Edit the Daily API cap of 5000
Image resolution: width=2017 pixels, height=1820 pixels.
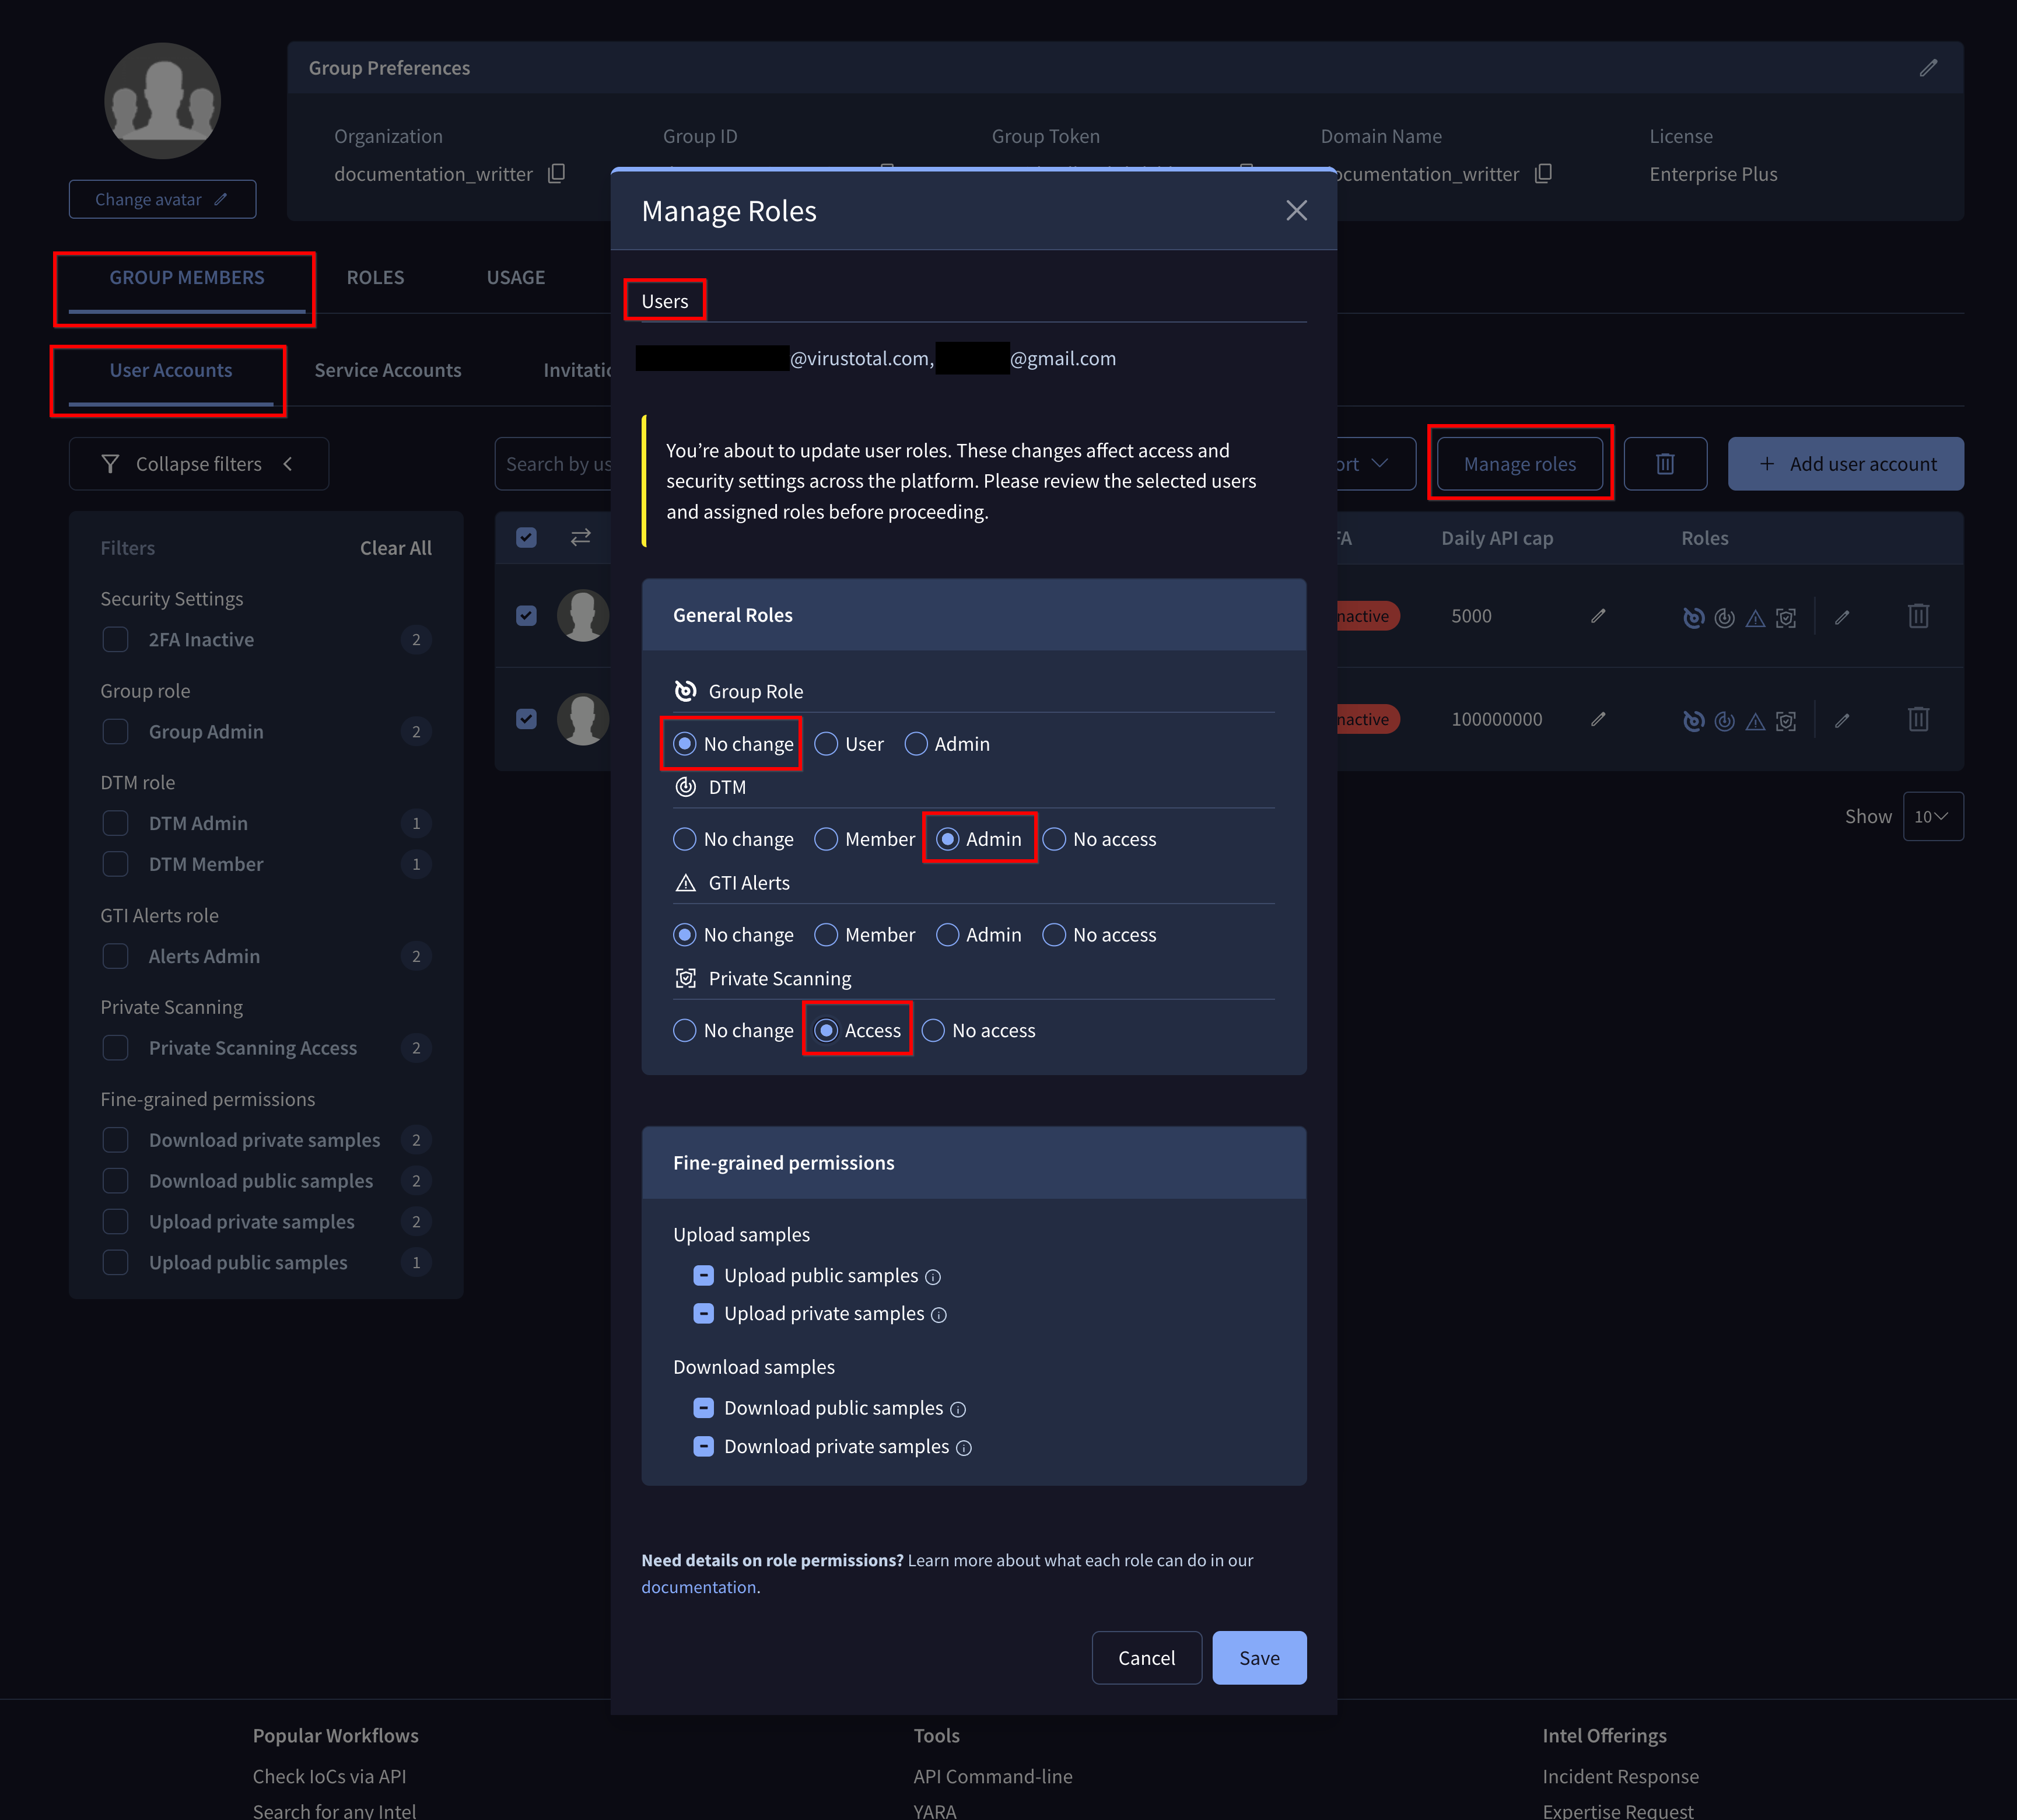pos(1598,616)
